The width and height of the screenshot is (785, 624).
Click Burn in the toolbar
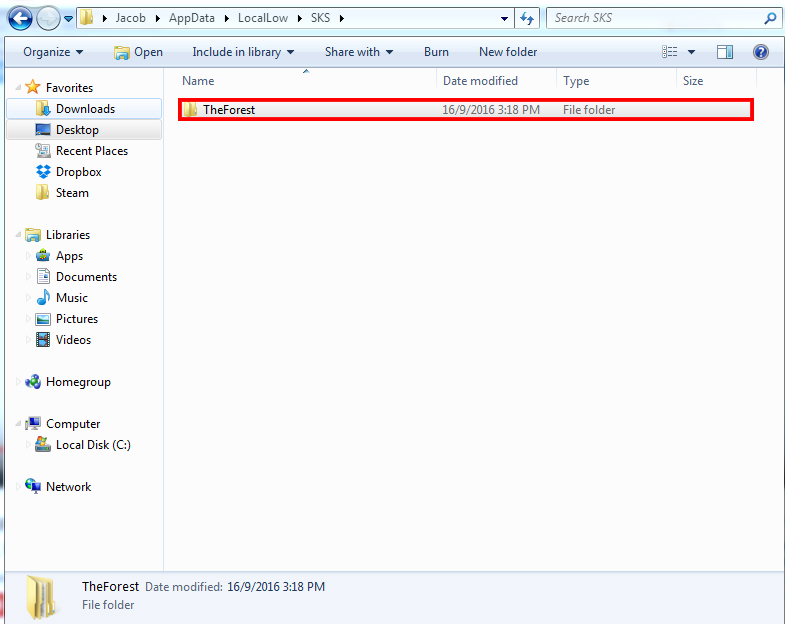tap(436, 52)
